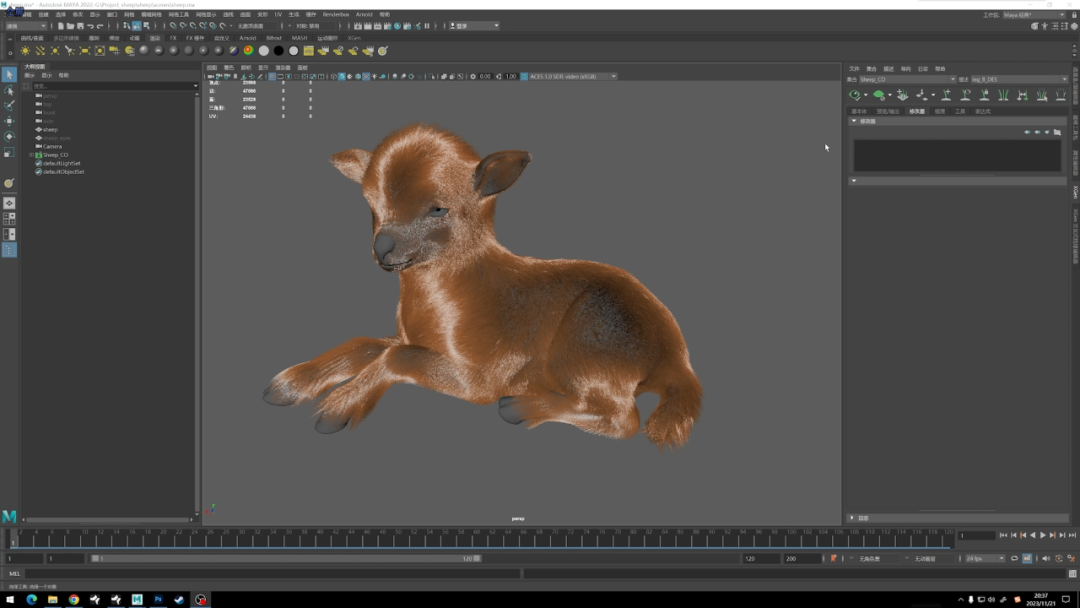Switch to the Bifrost shelf tab
Viewport: 1080px width, 608px height.
[x=273, y=38]
